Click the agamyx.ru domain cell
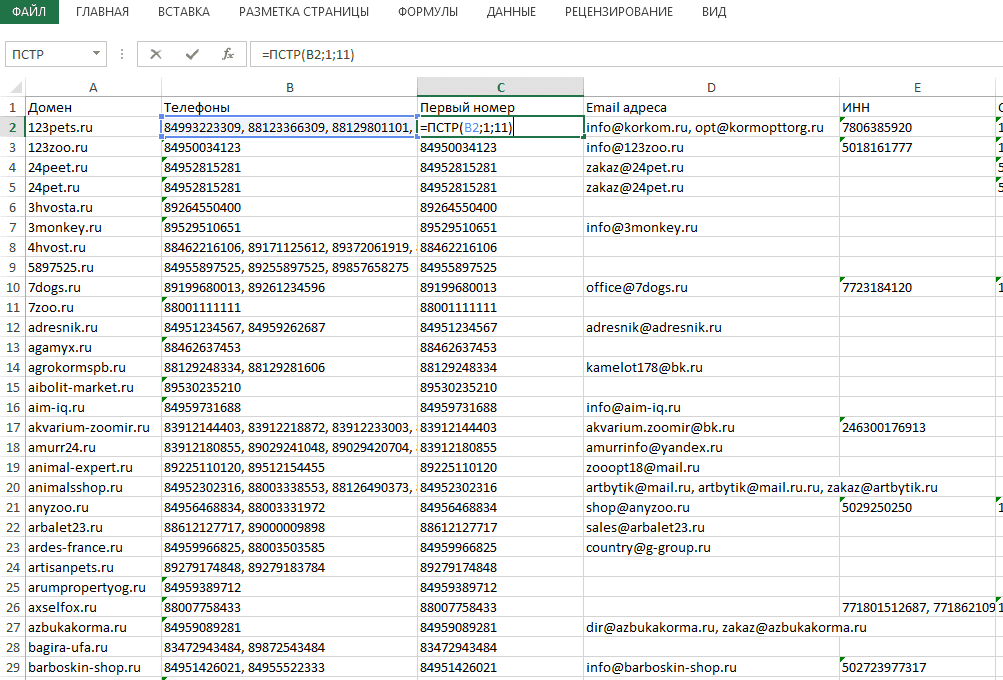This screenshot has width=1003, height=680. pos(93,347)
